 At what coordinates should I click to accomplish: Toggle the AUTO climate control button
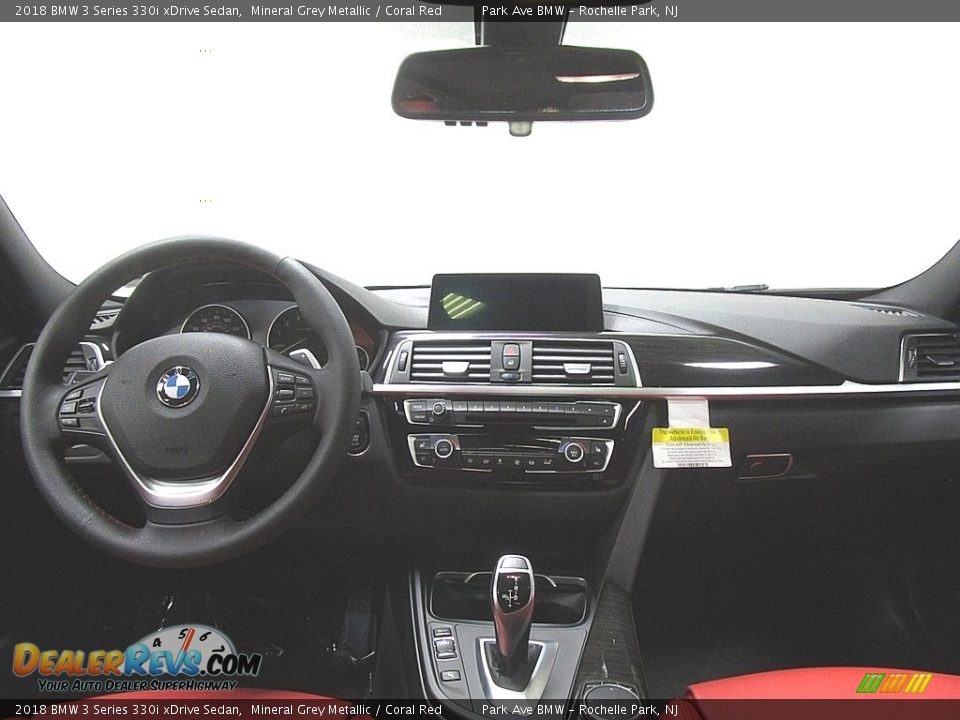443,449
